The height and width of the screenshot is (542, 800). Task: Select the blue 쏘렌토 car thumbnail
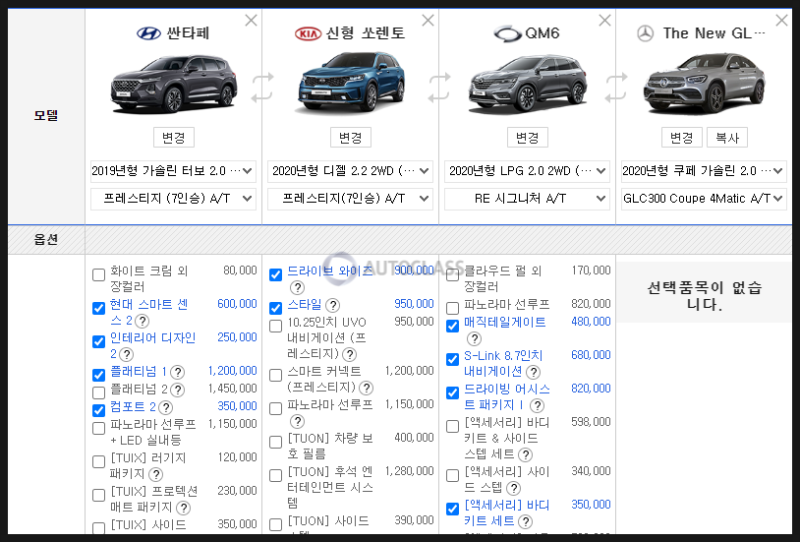click(x=351, y=83)
